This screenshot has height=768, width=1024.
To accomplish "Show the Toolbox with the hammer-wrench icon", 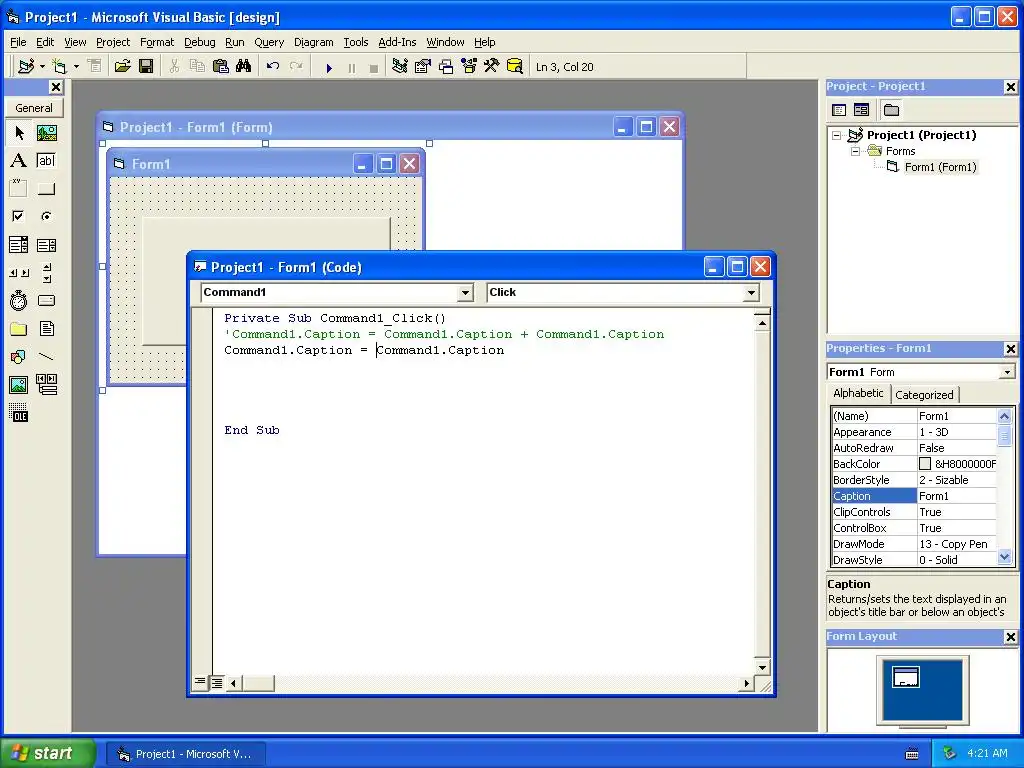I will 491,66.
